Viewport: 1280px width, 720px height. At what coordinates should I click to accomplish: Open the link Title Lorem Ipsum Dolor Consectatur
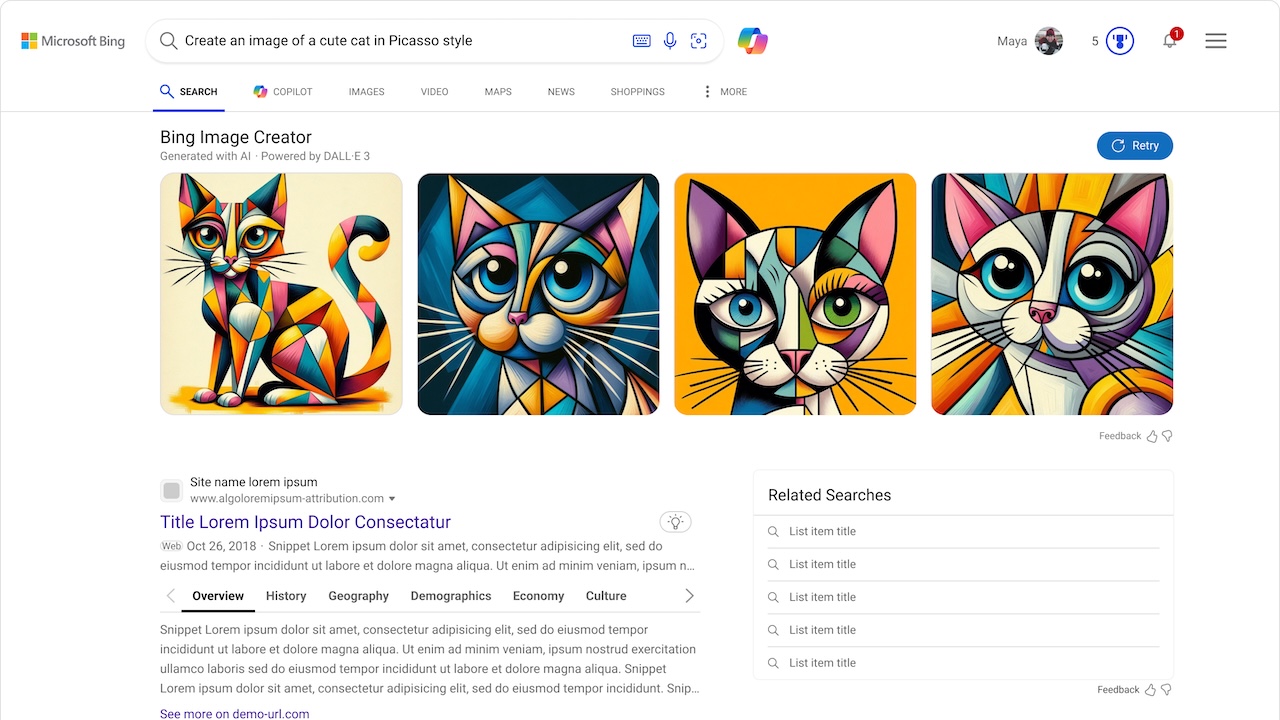coord(304,521)
